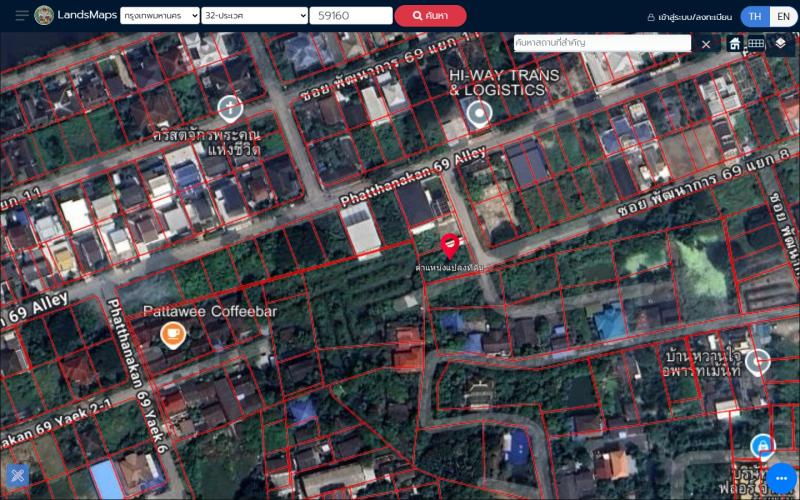
Task: Open the grid measurement tool icon
Action: [756, 43]
